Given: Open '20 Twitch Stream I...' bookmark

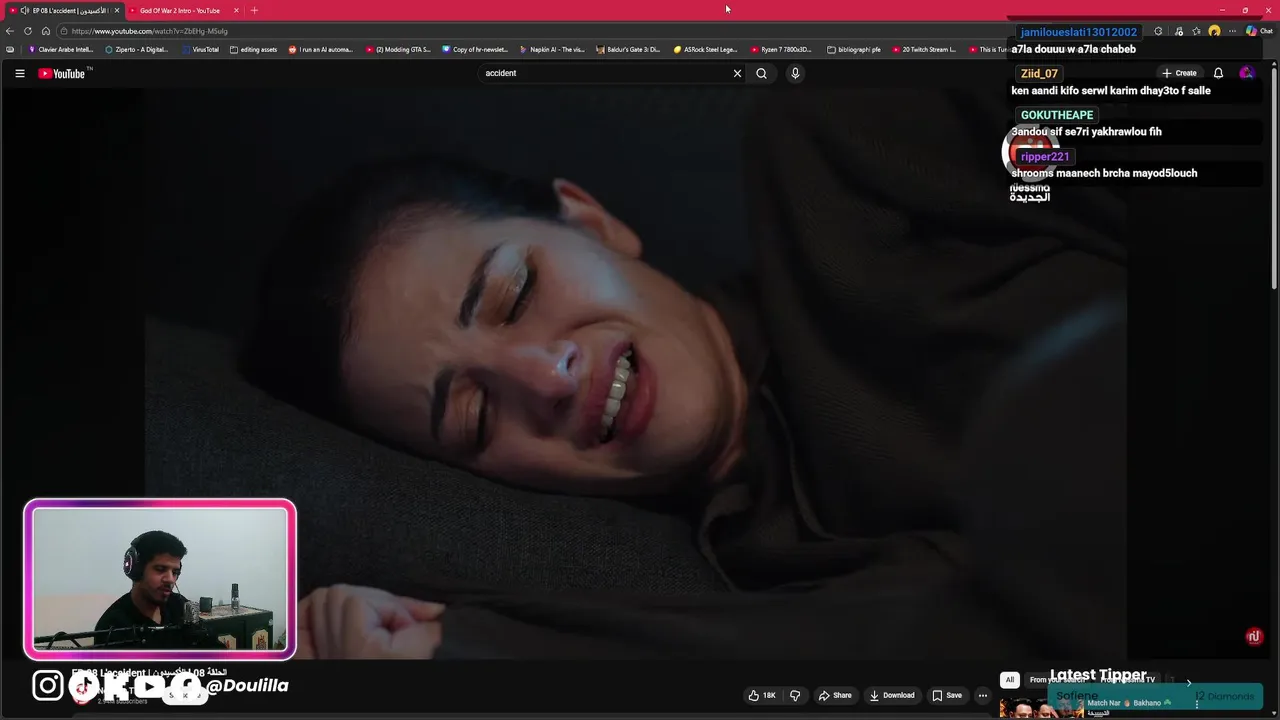Looking at the screenshot, I should (x=925, y=49).
